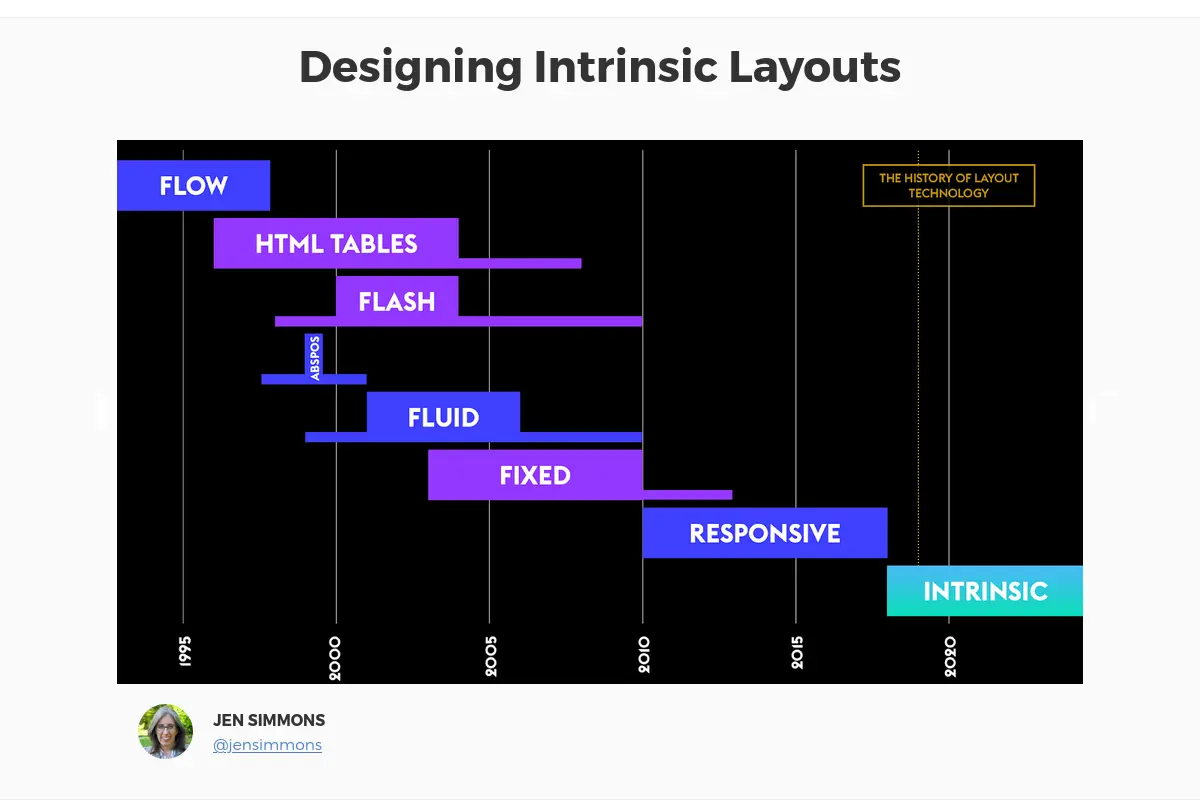
Task: Click "The History of Layout Technology" box
Action: point(949,186)
